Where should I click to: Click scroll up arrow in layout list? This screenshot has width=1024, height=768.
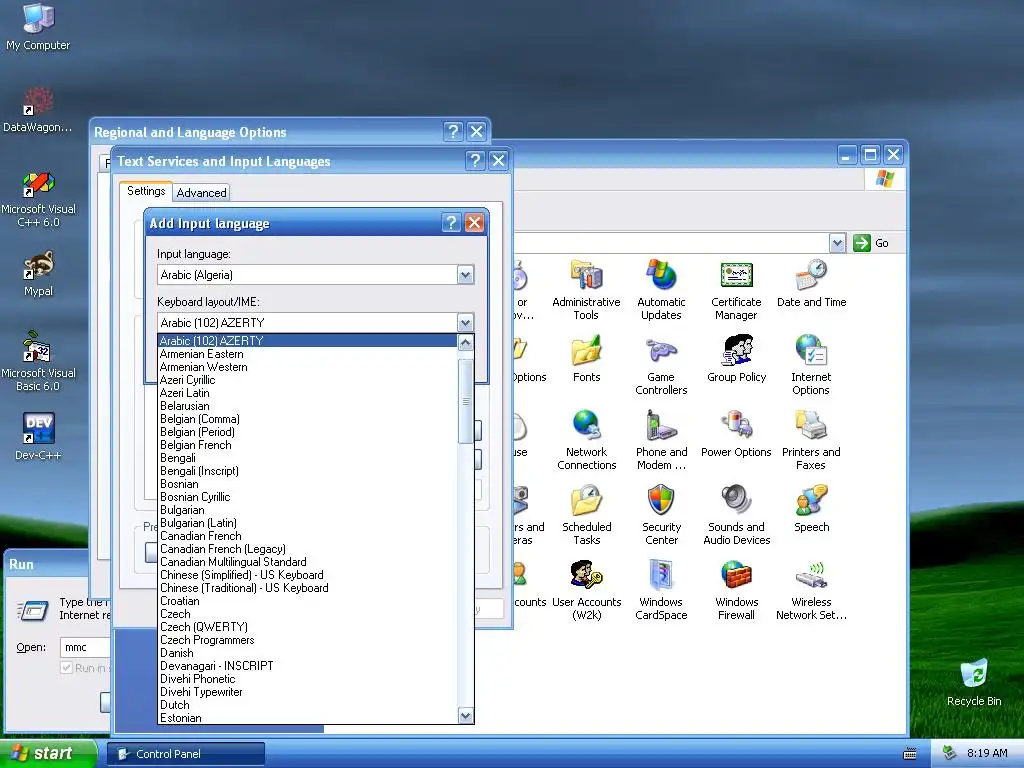point(465,342)
